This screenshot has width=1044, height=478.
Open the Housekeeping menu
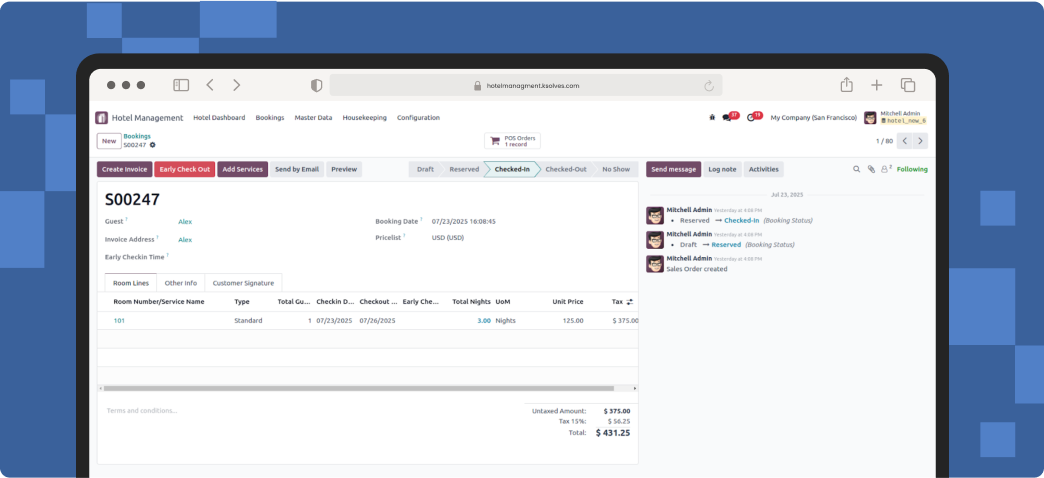point(364,117)
